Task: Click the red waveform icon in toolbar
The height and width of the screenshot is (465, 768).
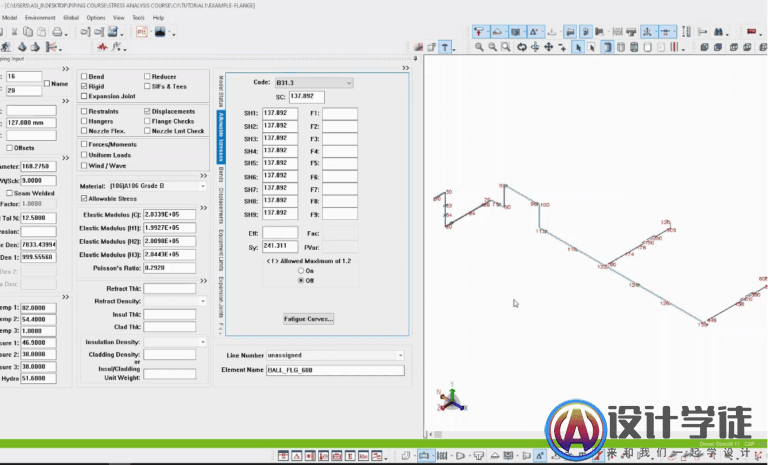Action: pos(104,46)
